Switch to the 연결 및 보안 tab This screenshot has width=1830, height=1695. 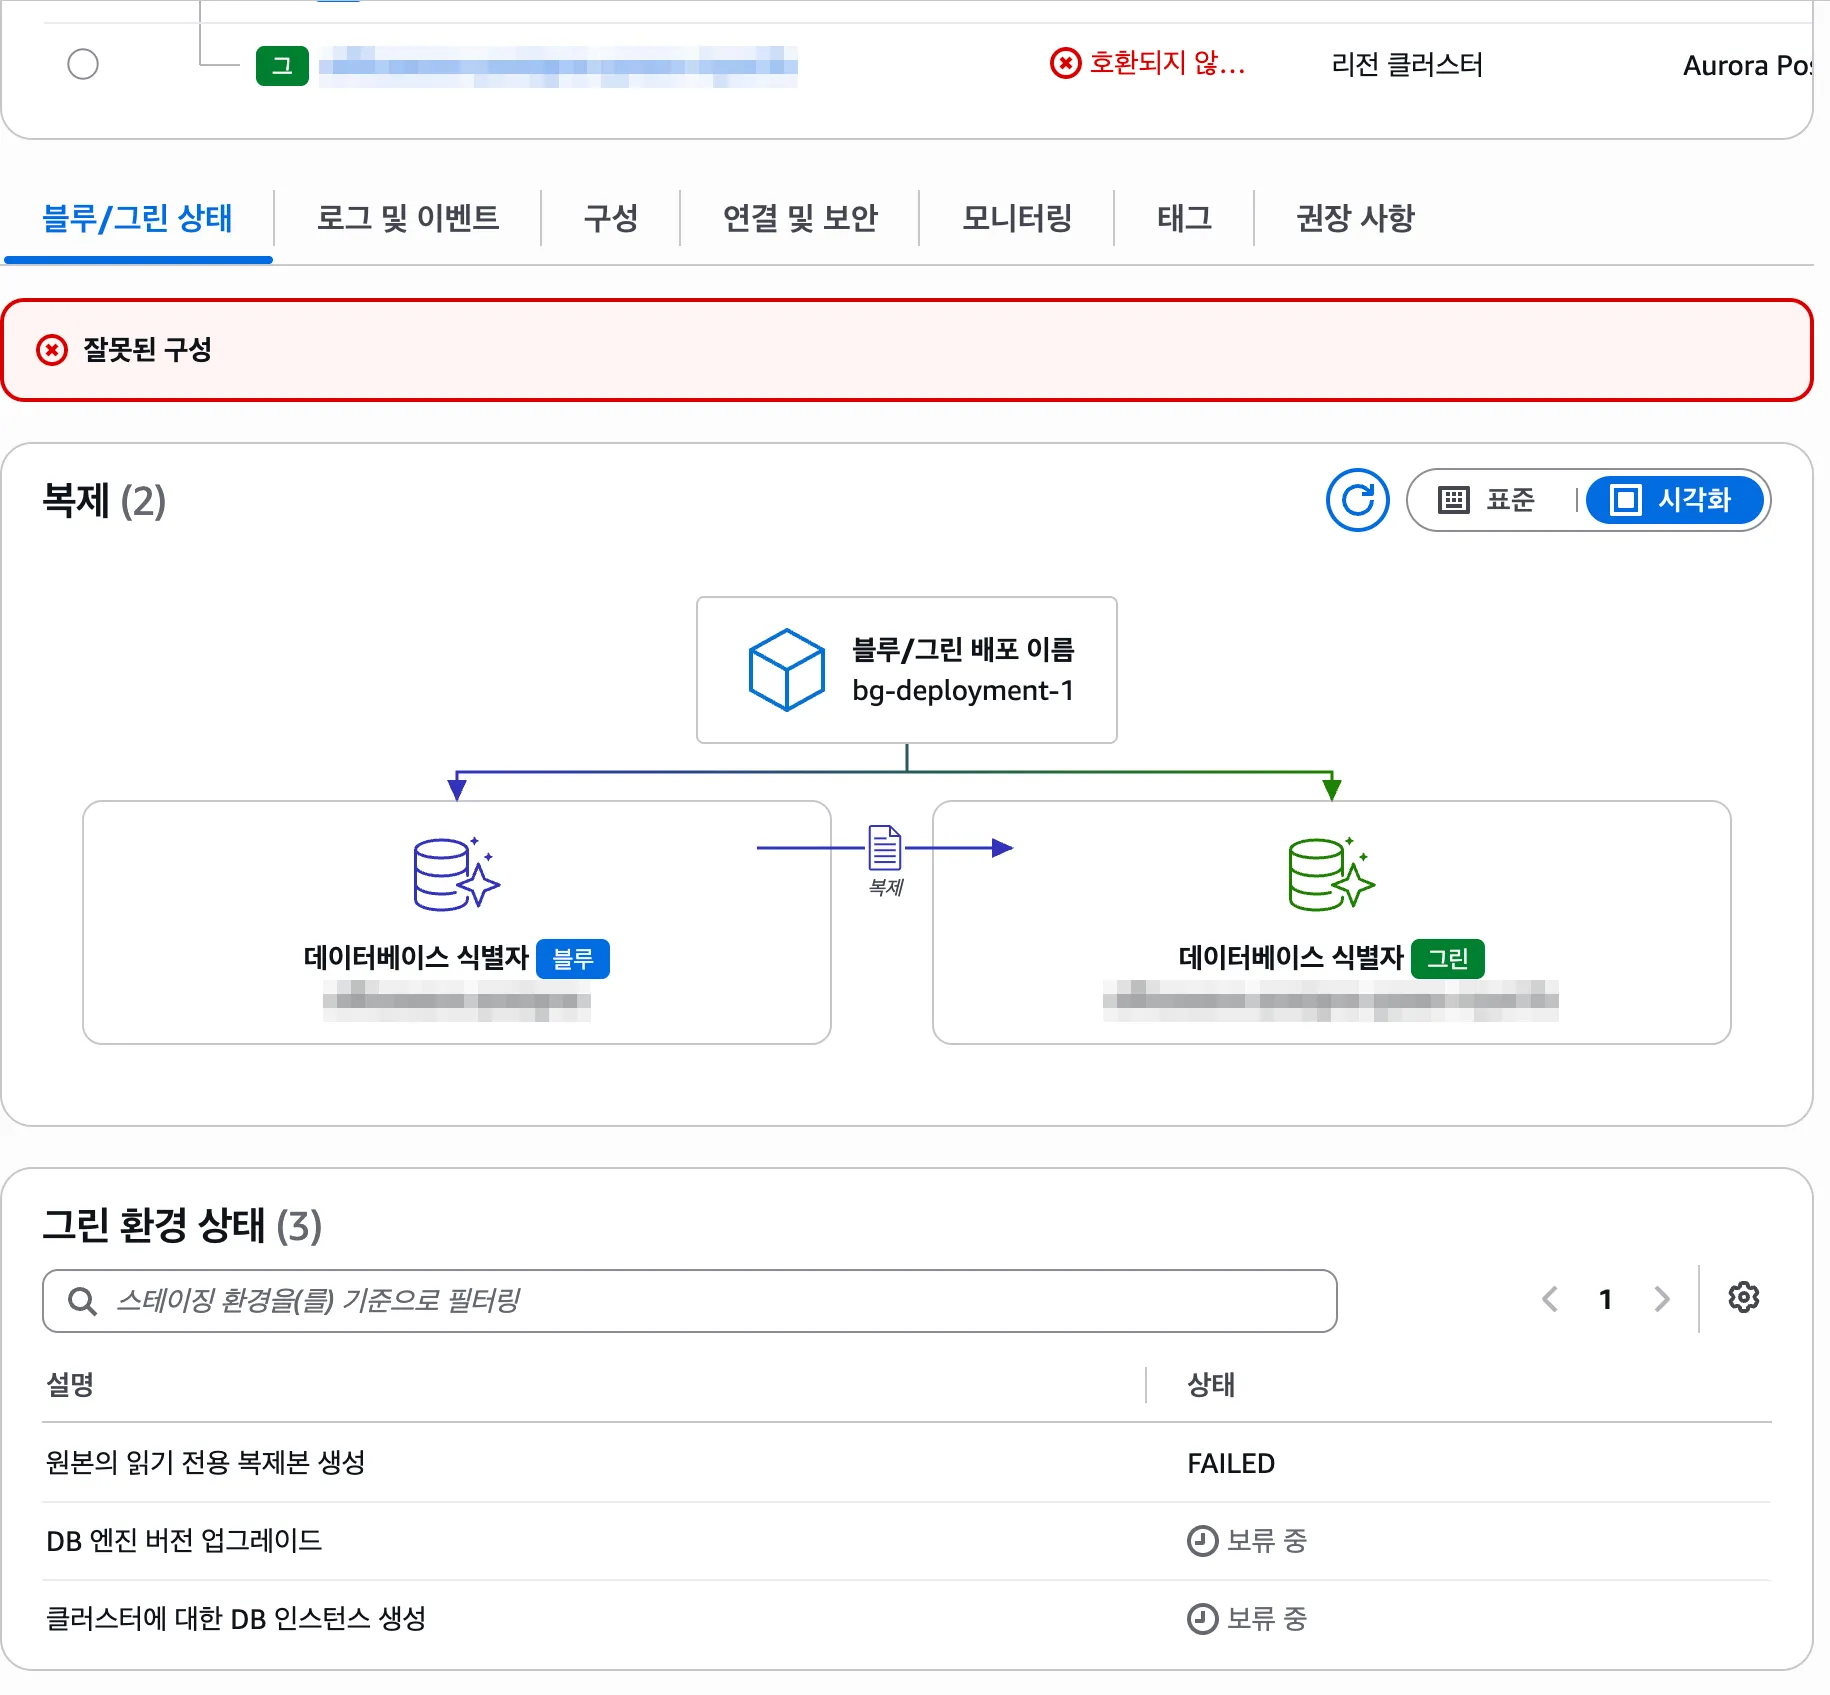pos(800,218)
